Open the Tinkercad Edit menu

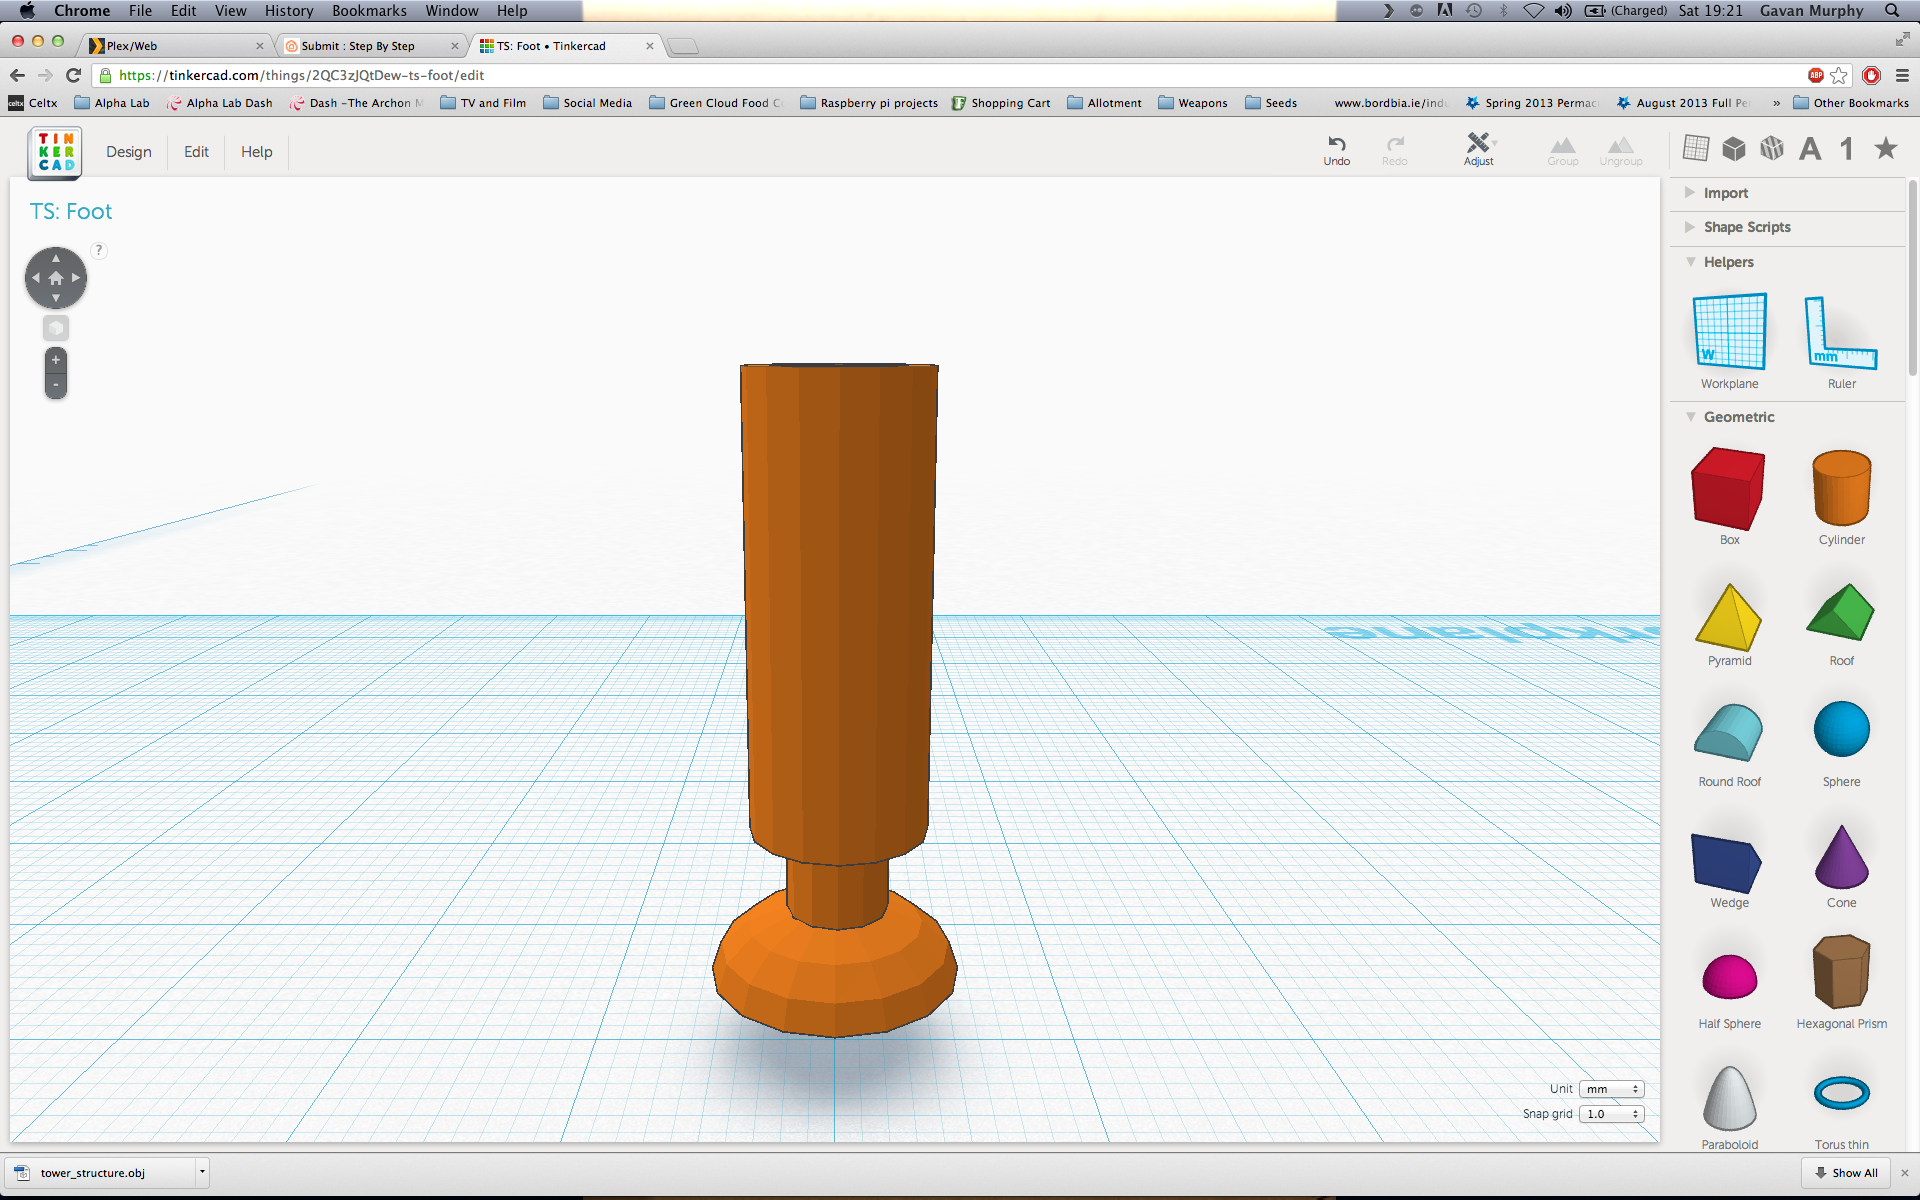point(196,152)
